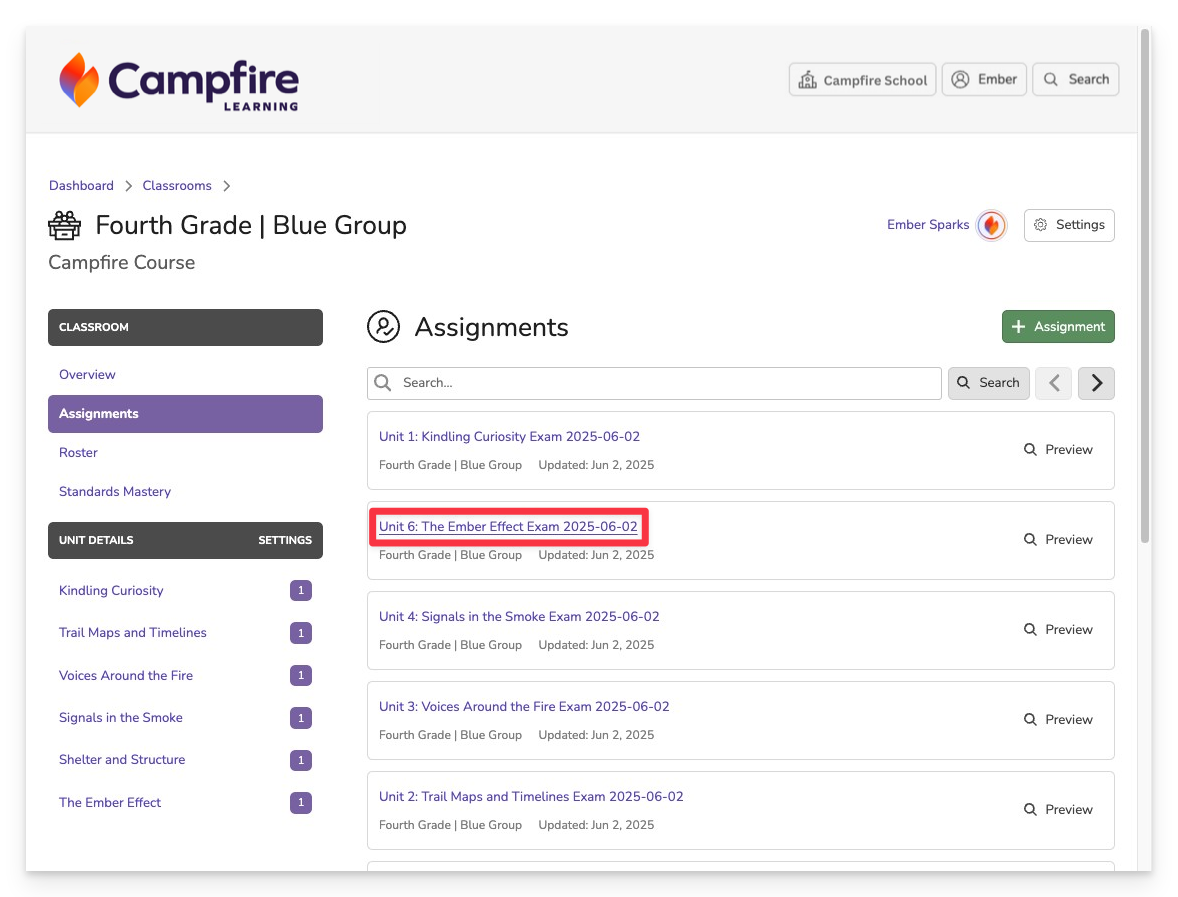Click the Assignments heading person icon
The image size is (1178, 897).
[x=383, y=327]
